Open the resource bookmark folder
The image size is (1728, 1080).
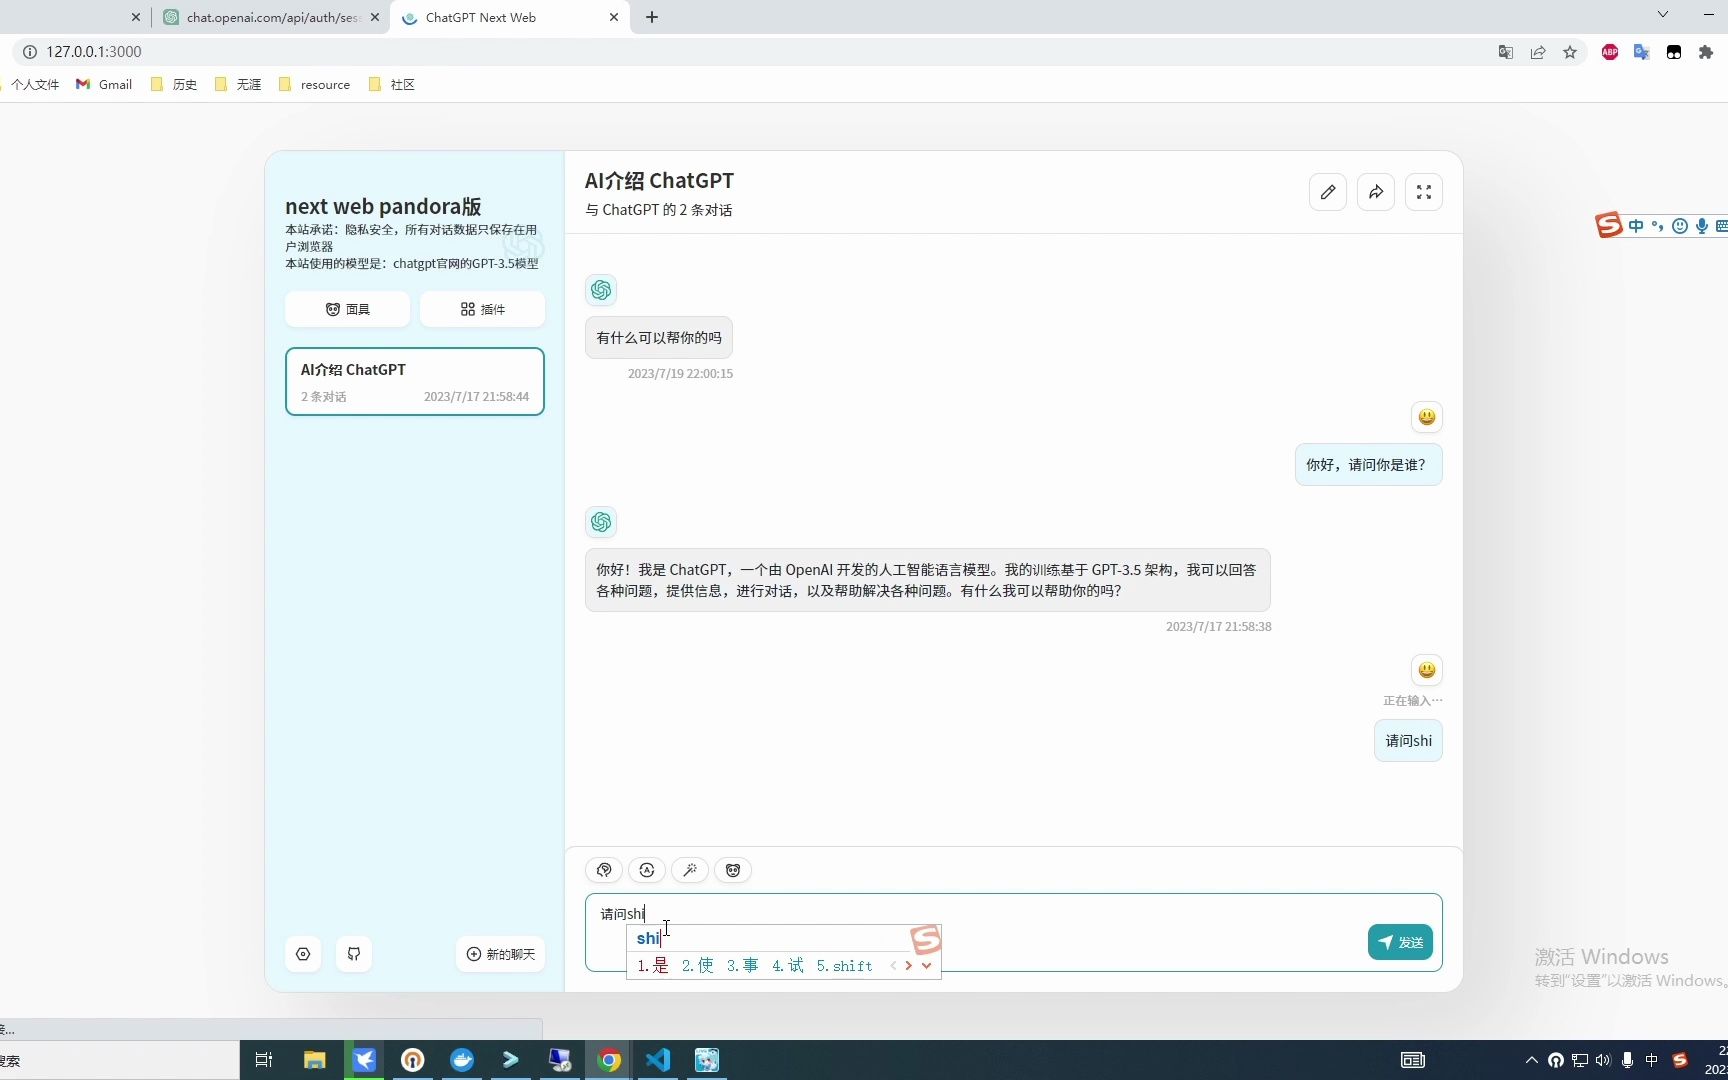[314, 85]
